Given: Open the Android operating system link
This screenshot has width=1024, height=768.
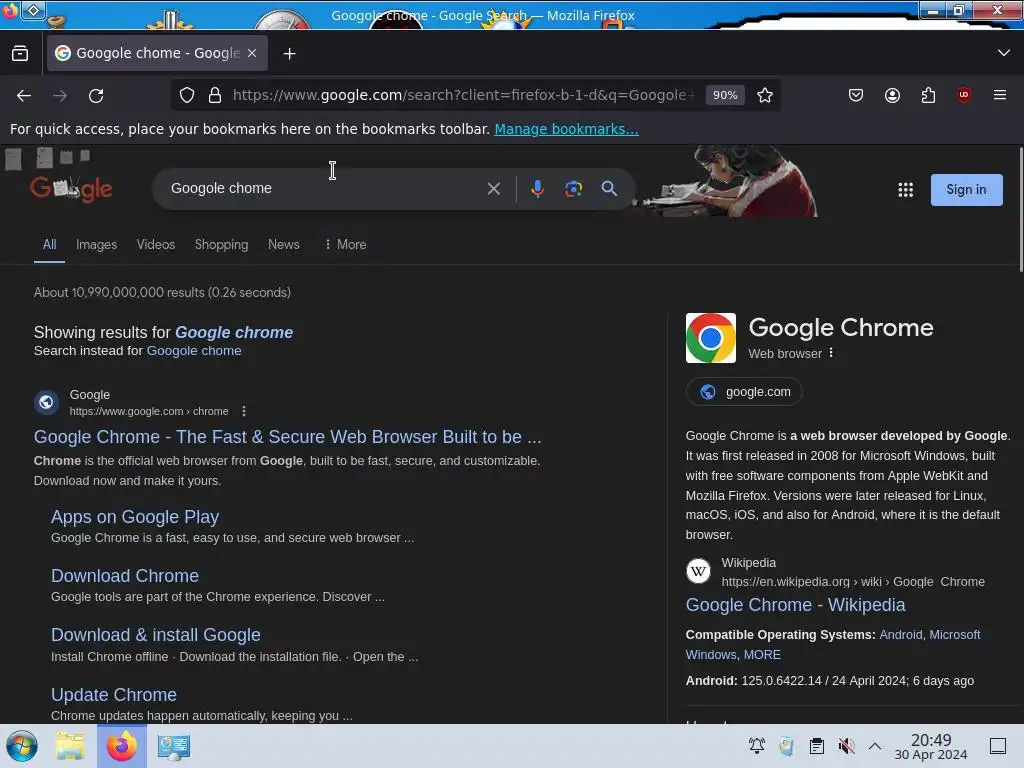Looking at the screenshot, I should [x=901, y=635].
